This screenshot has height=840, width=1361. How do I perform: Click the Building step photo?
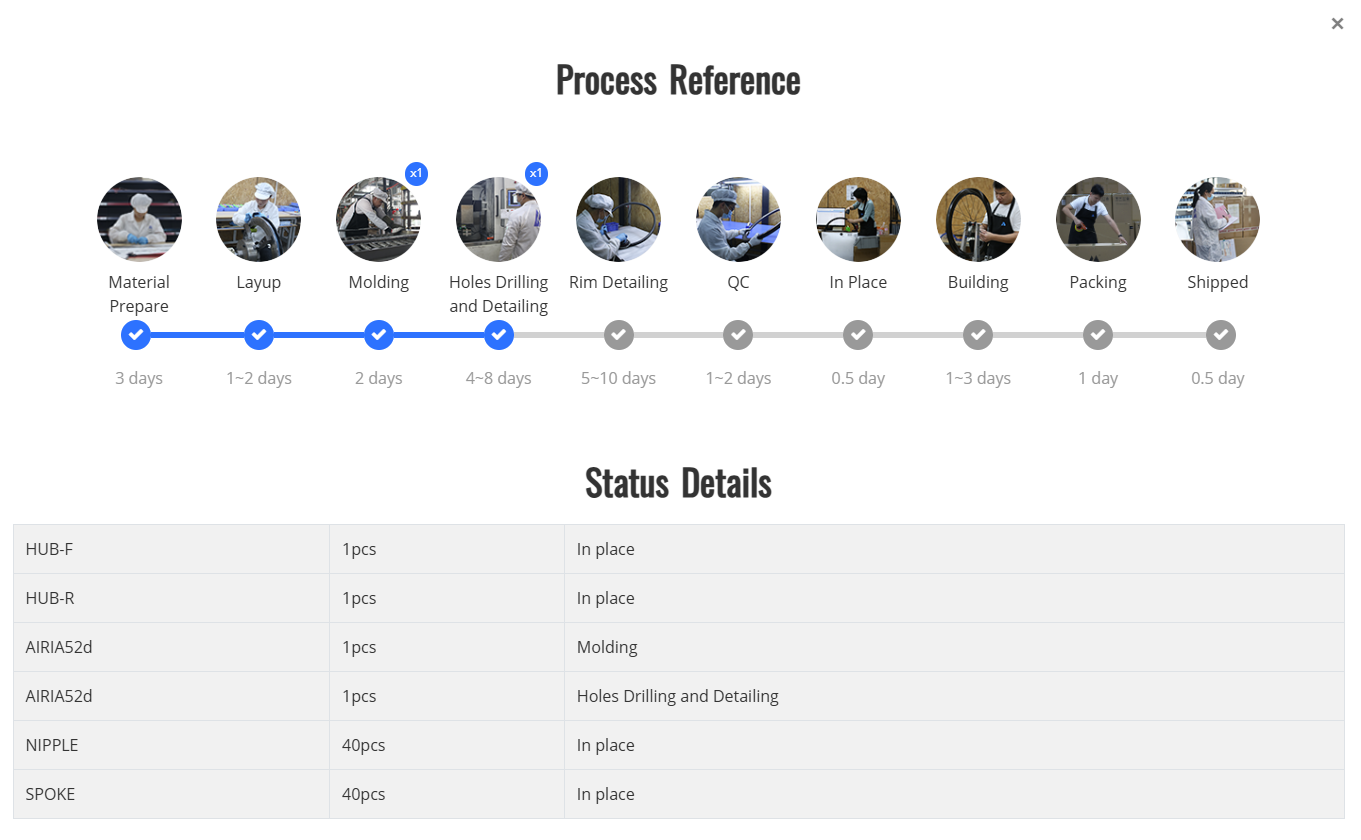coord(978,219)
